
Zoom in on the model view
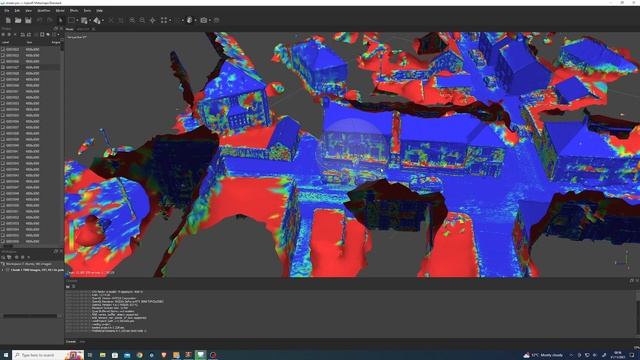pos(132,20)
